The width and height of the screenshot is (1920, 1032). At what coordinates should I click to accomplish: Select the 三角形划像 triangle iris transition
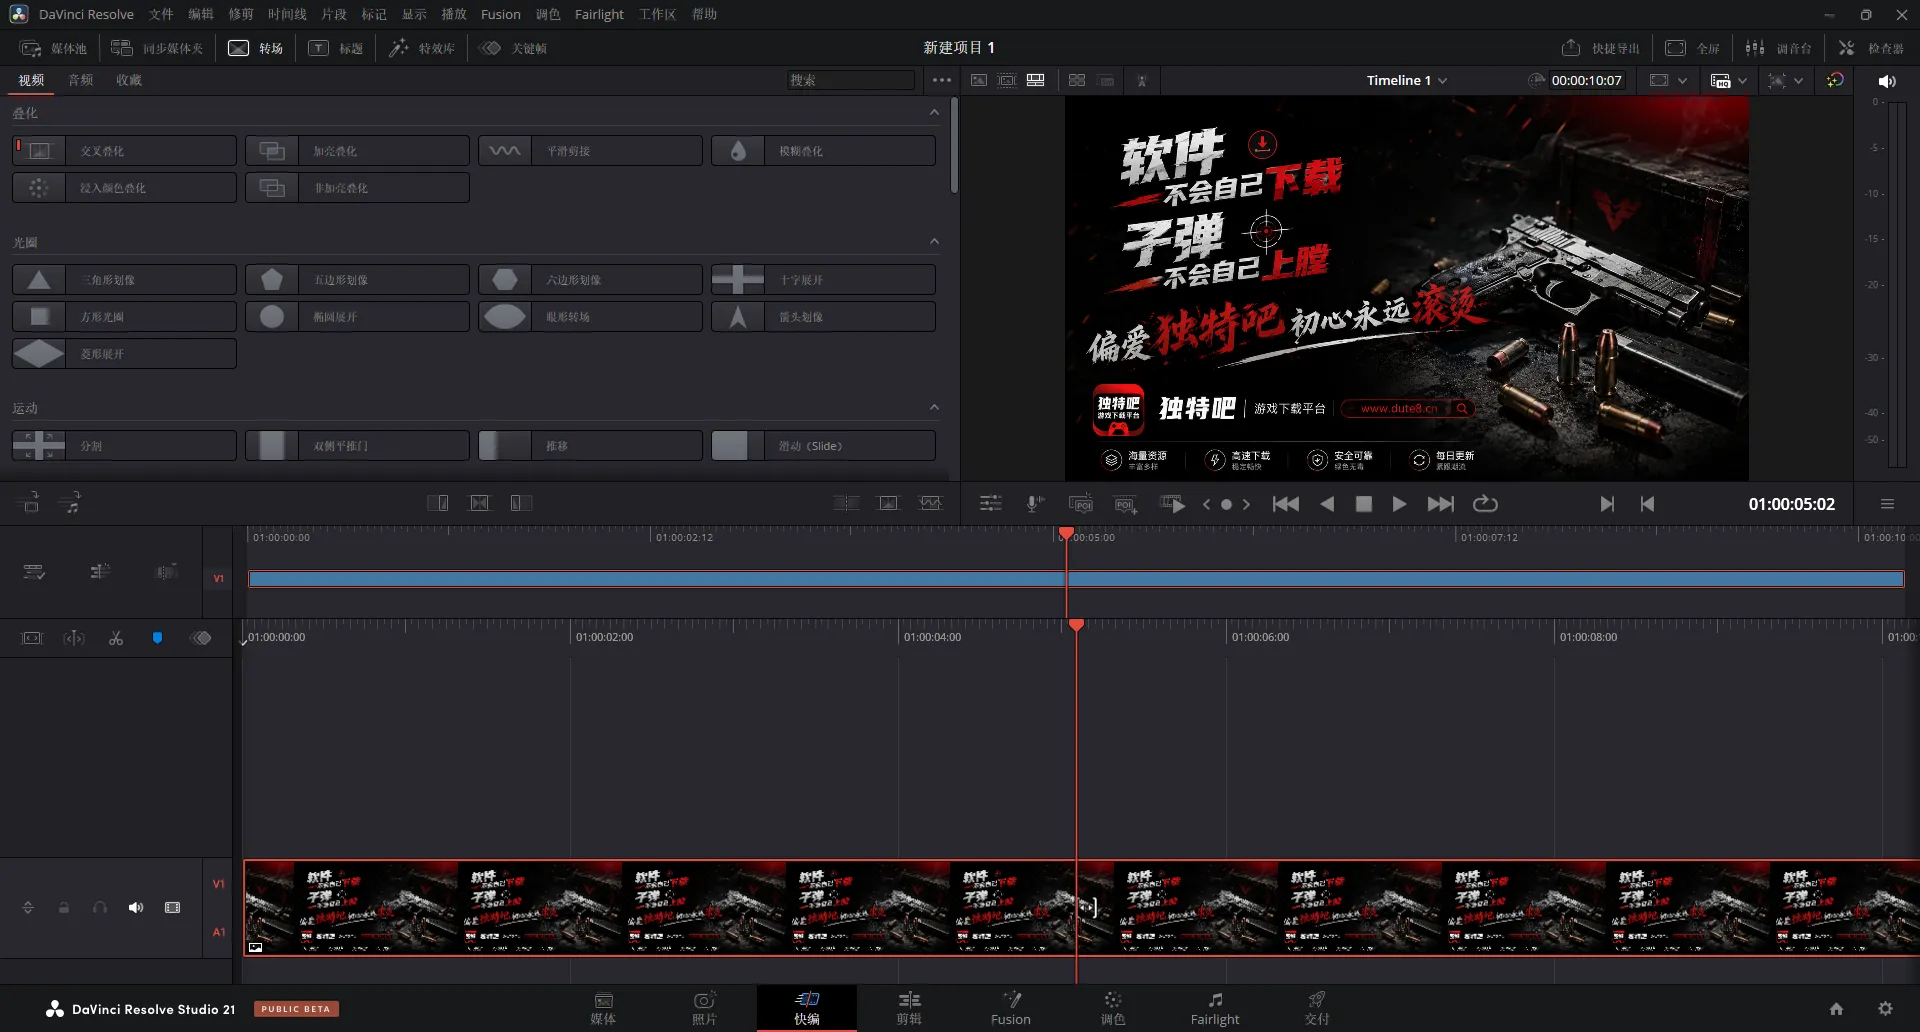[x=124, y=280]
